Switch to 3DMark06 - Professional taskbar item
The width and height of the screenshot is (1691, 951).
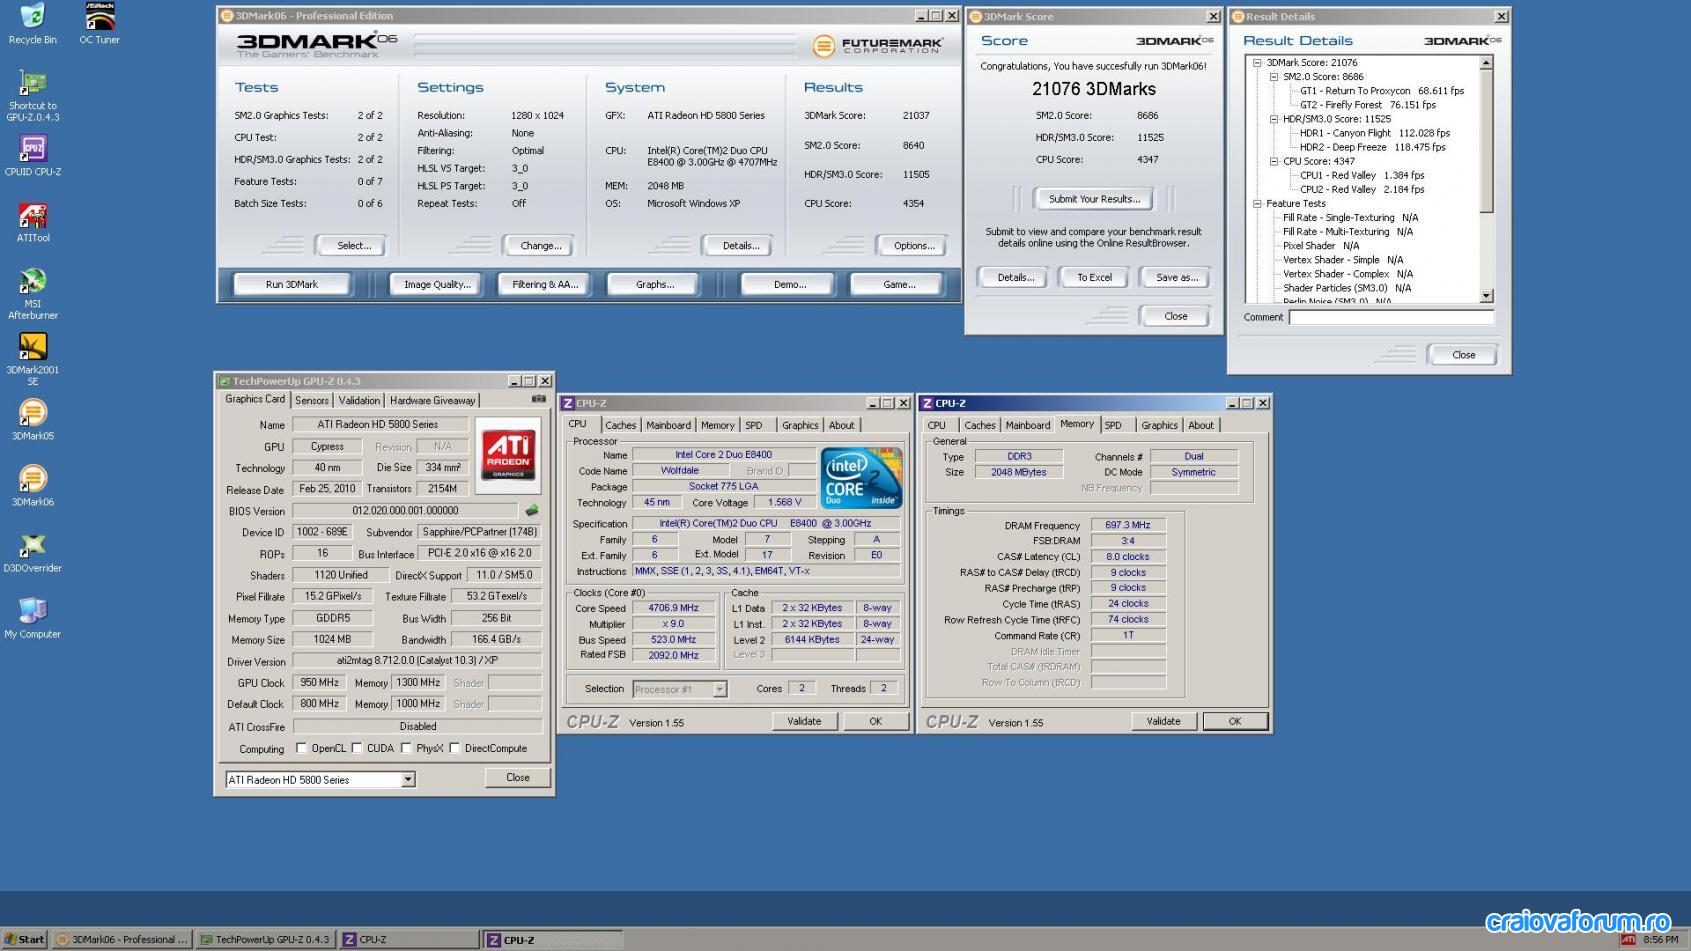121,939
